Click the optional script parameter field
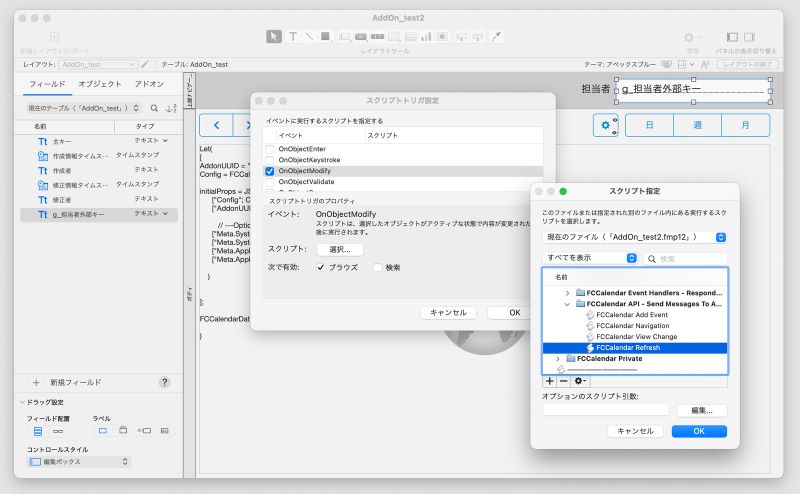The width and height of the screenshot is (800, 494). point(606,410)
